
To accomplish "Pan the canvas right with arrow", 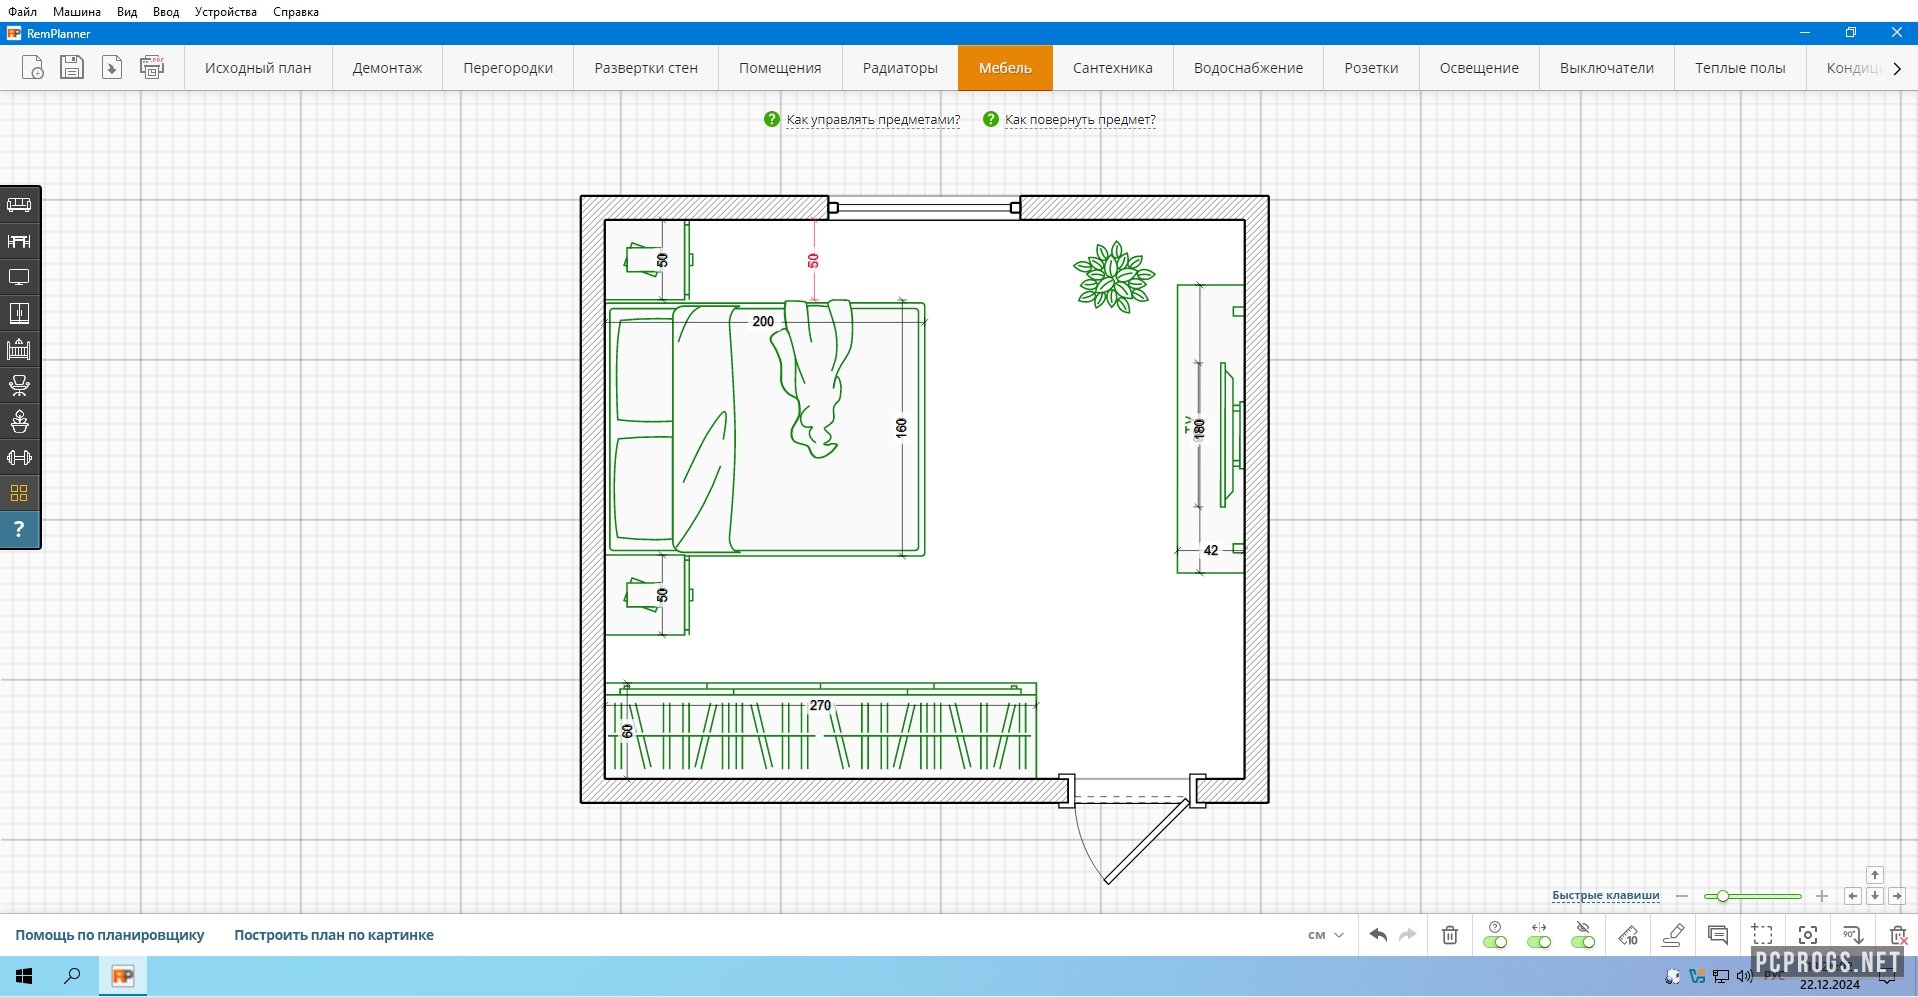I will pos(1897,896).
